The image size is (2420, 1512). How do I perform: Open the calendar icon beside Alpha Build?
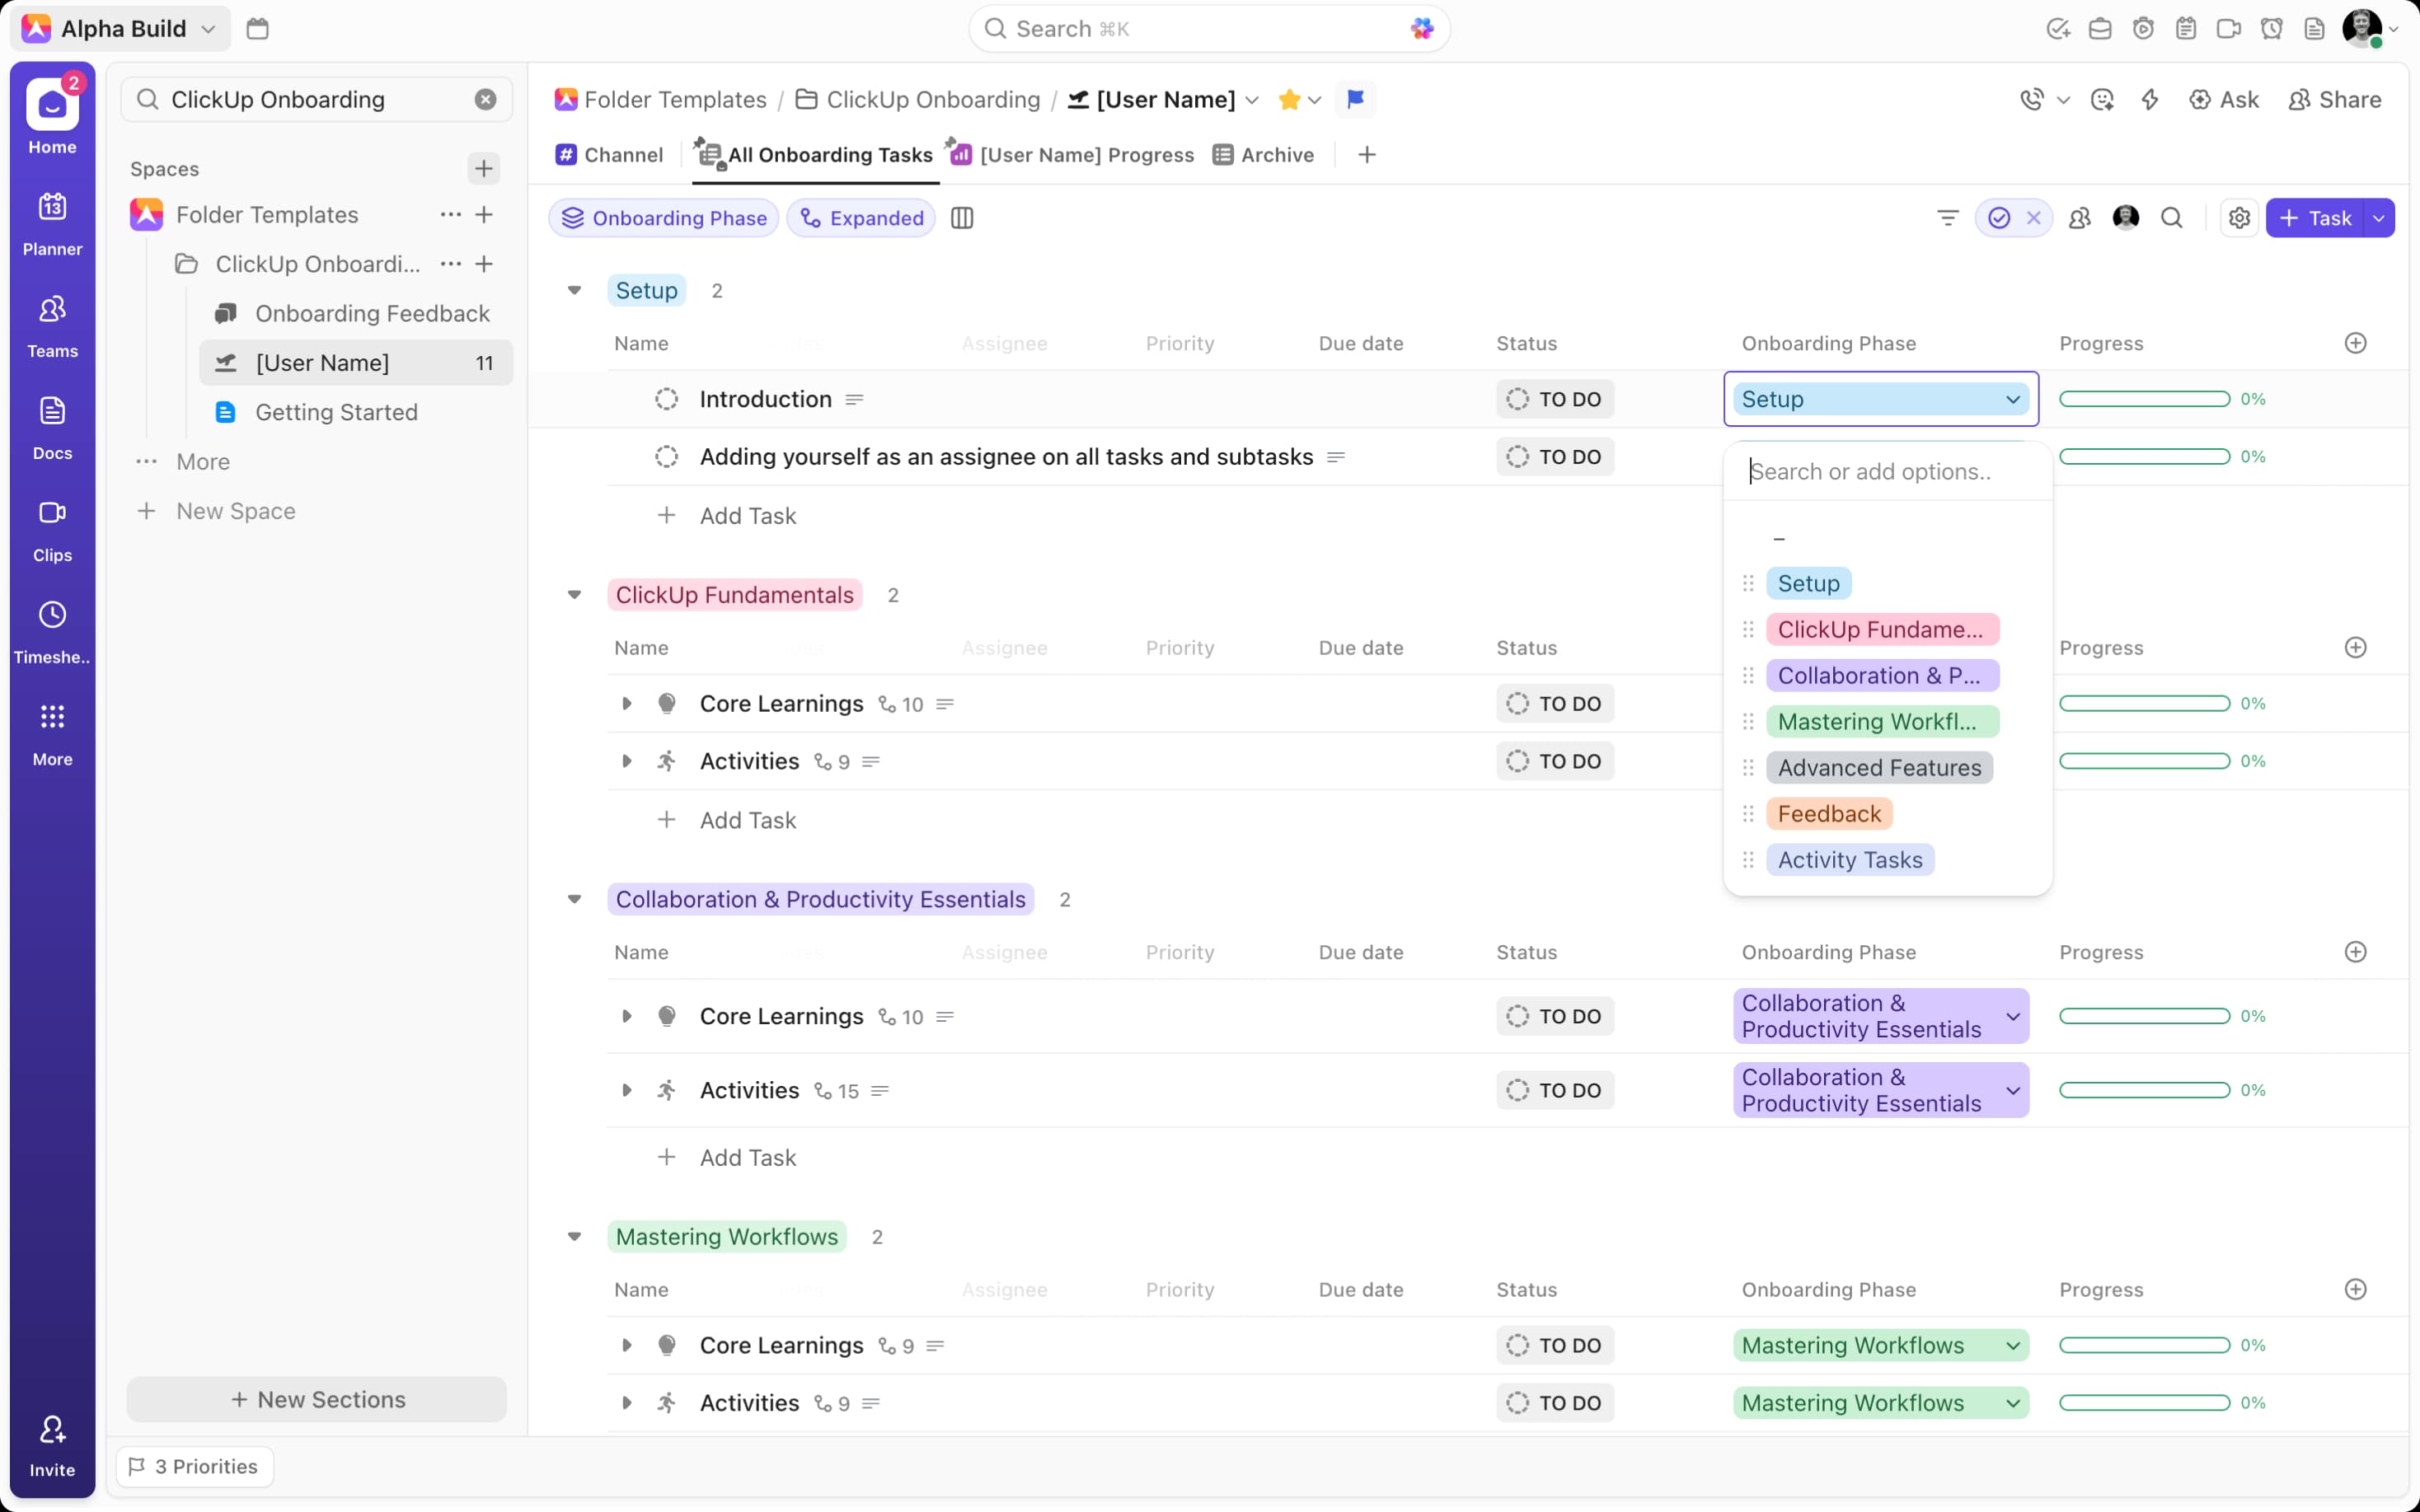(x=257, y=29)
